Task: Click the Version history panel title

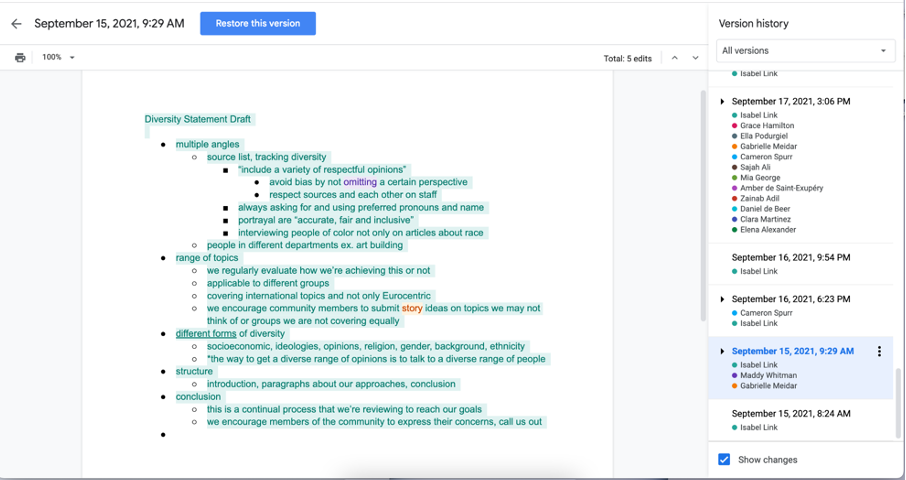Action: [753, 24]
